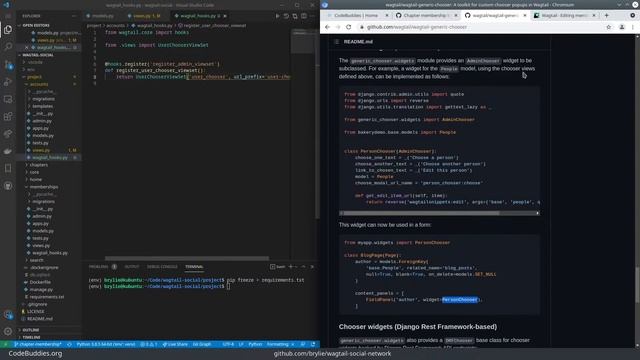Bookmark this page with the star icon
Viewport: 640px width, 360px height.
[x=609, y=27]
